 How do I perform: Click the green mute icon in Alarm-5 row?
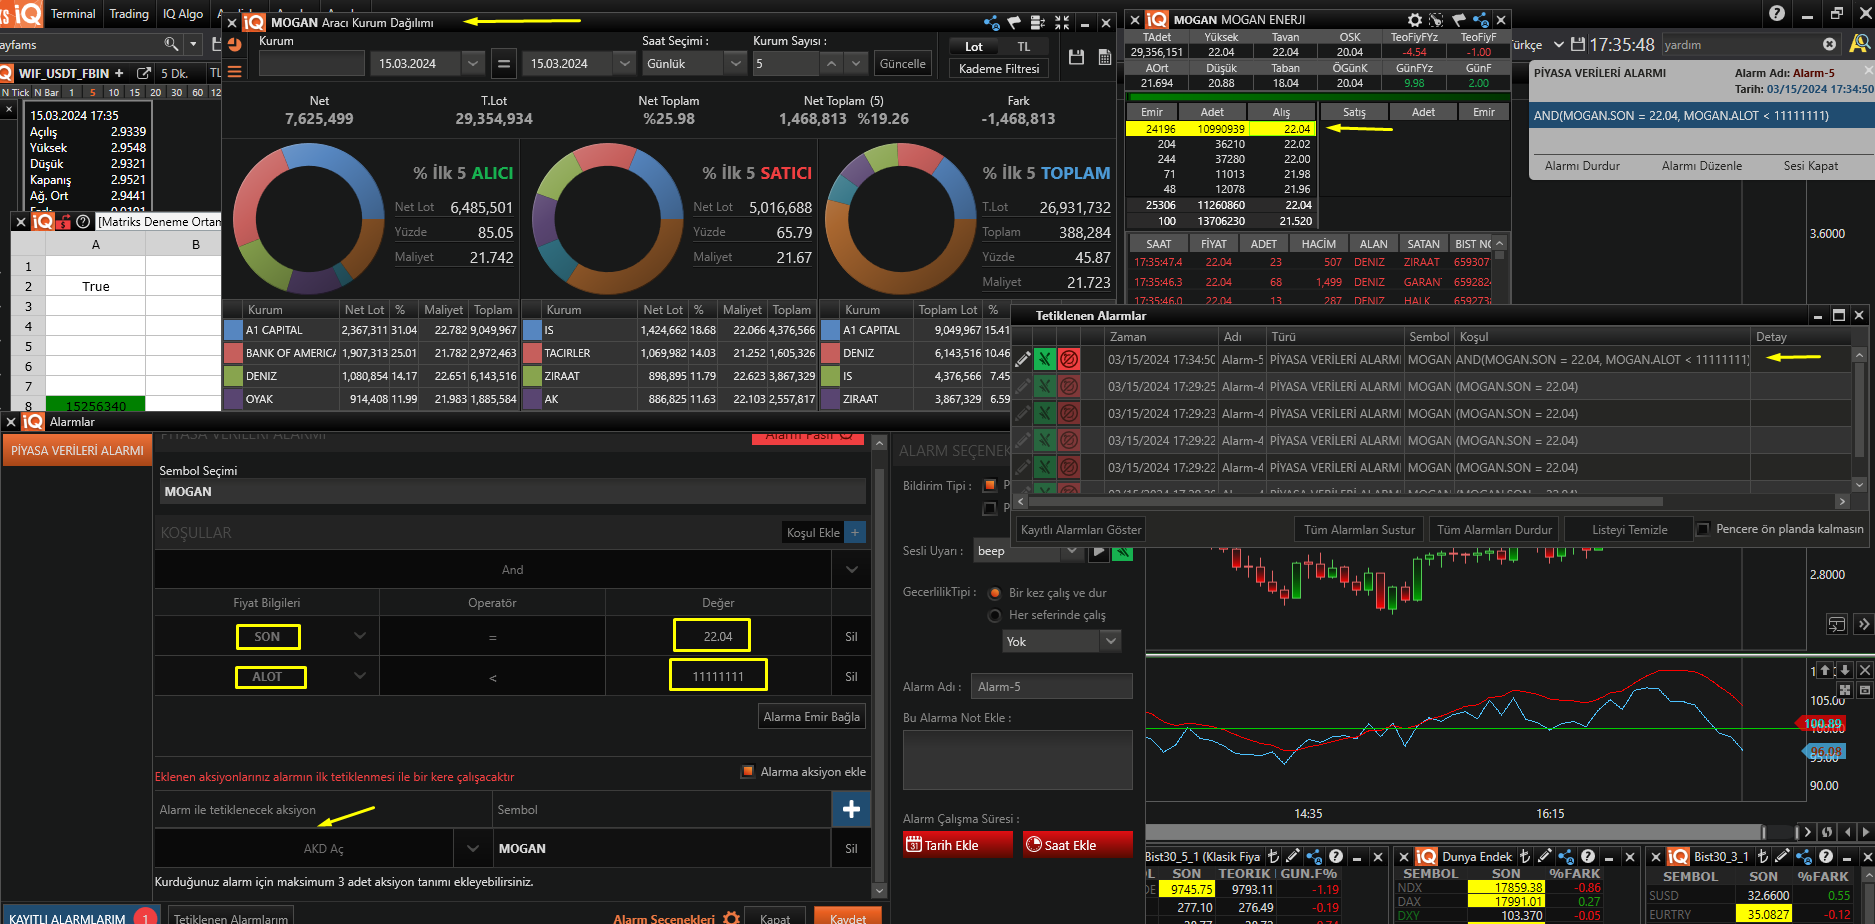pyautogui.click(x=1045, y=359)
